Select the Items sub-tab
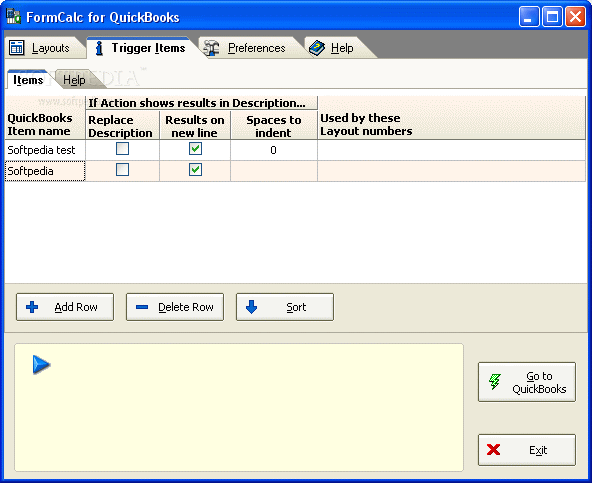 click(28, 80)
